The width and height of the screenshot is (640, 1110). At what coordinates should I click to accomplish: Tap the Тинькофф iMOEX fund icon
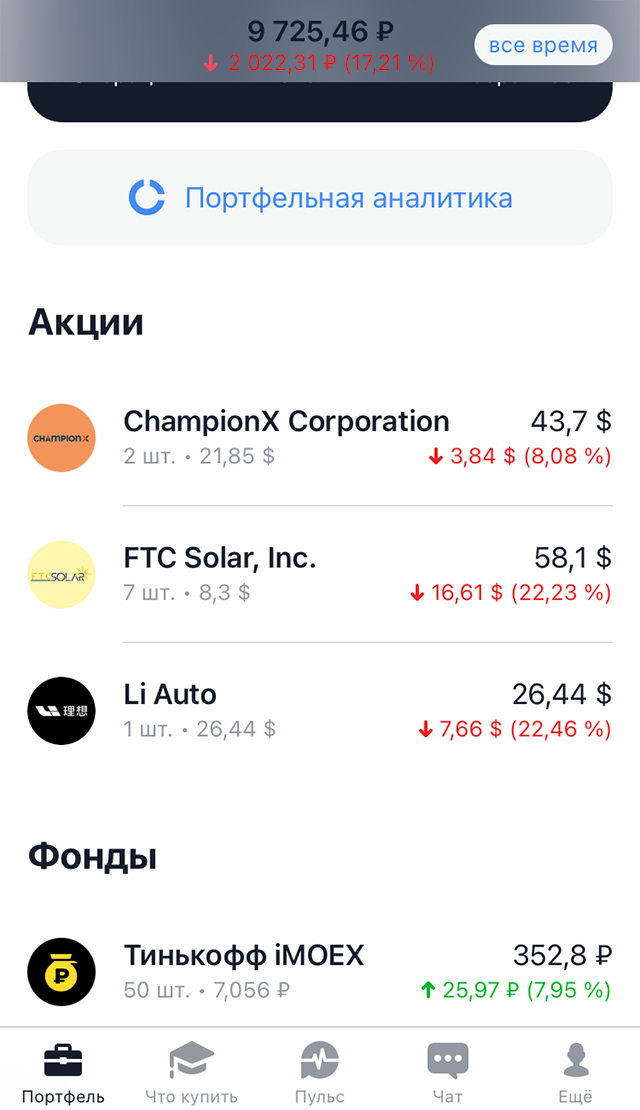(x=62, y=972)
